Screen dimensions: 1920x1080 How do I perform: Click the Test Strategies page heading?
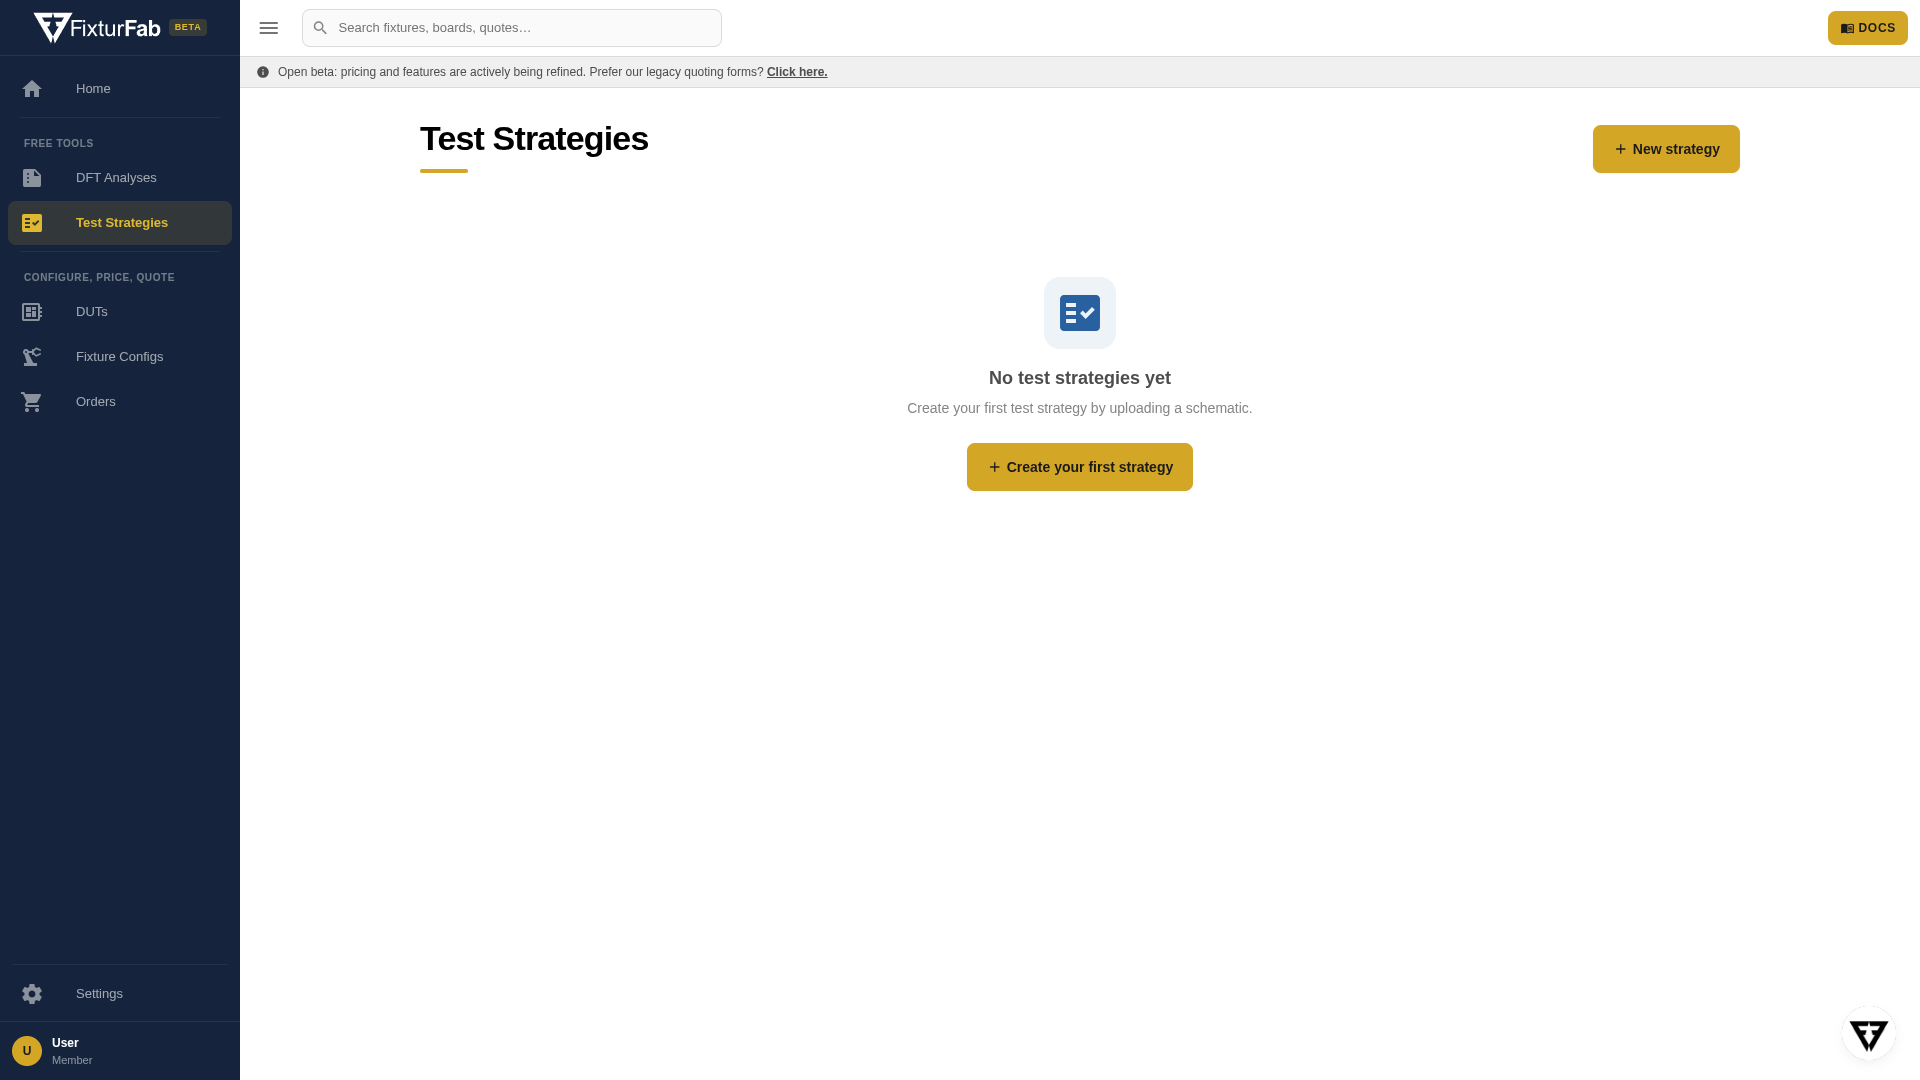pyautogui.click(x=534, y=139)
